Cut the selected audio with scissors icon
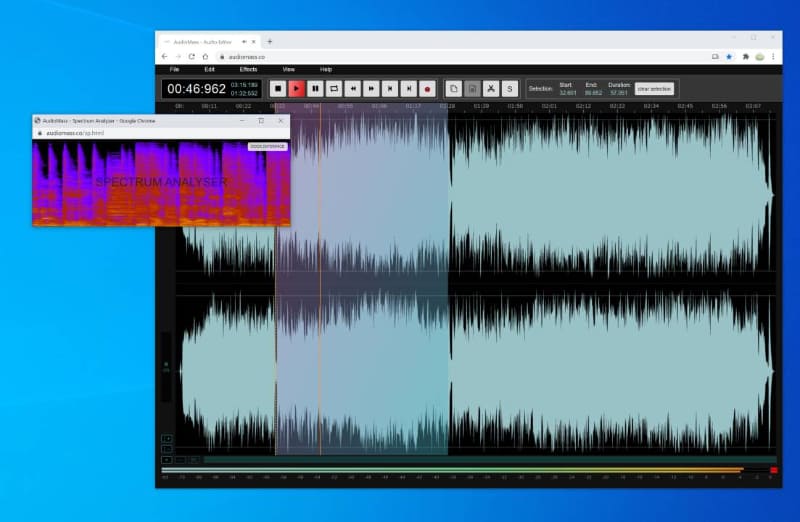Image resolution: width=800 pixels, height=522 pixels. 491,89
